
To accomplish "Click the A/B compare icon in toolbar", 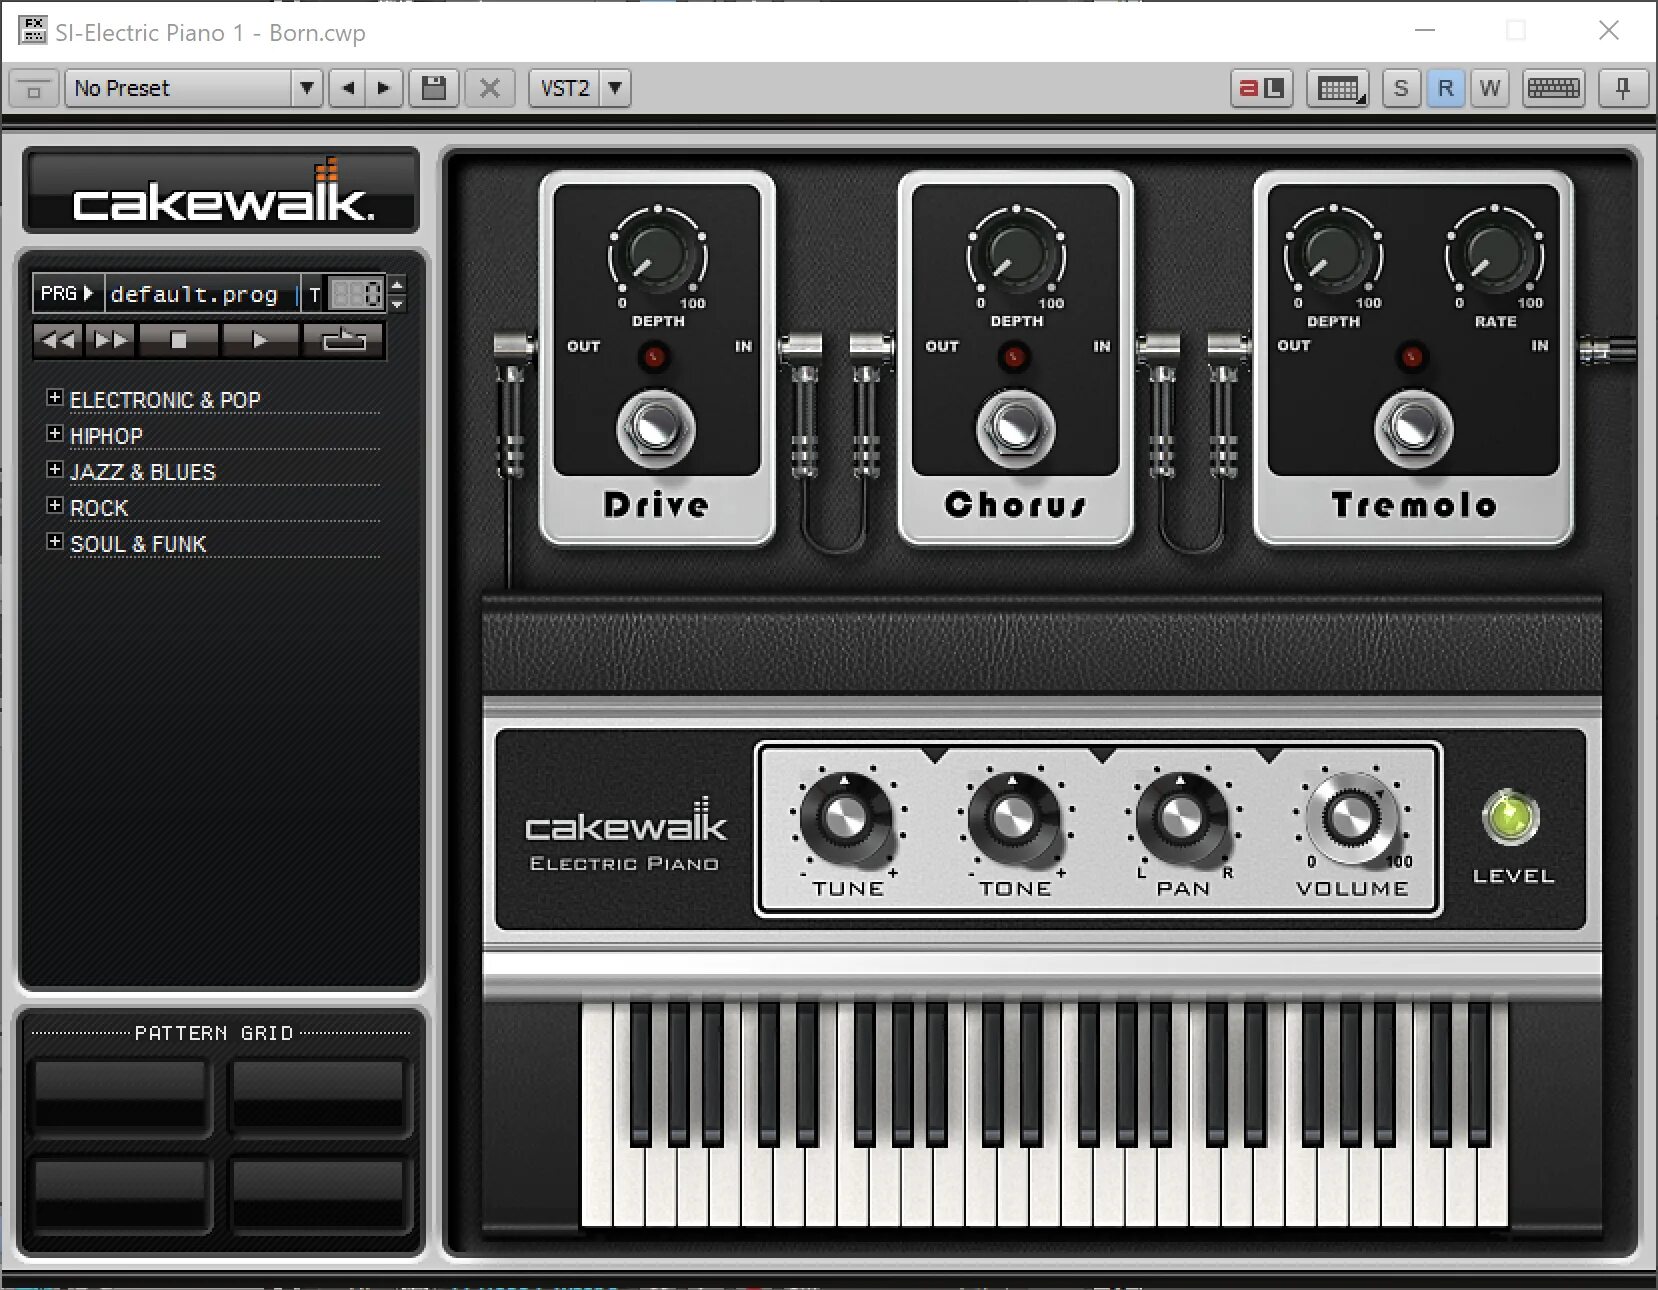I will [1262, 89].
